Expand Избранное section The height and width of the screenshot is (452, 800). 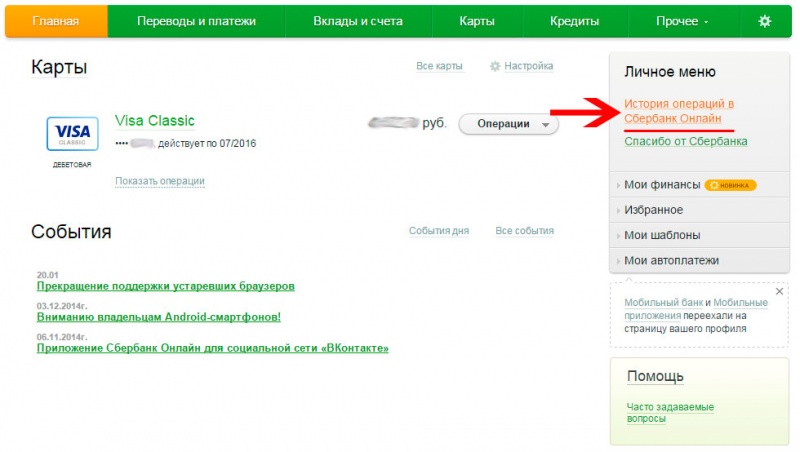653,210
